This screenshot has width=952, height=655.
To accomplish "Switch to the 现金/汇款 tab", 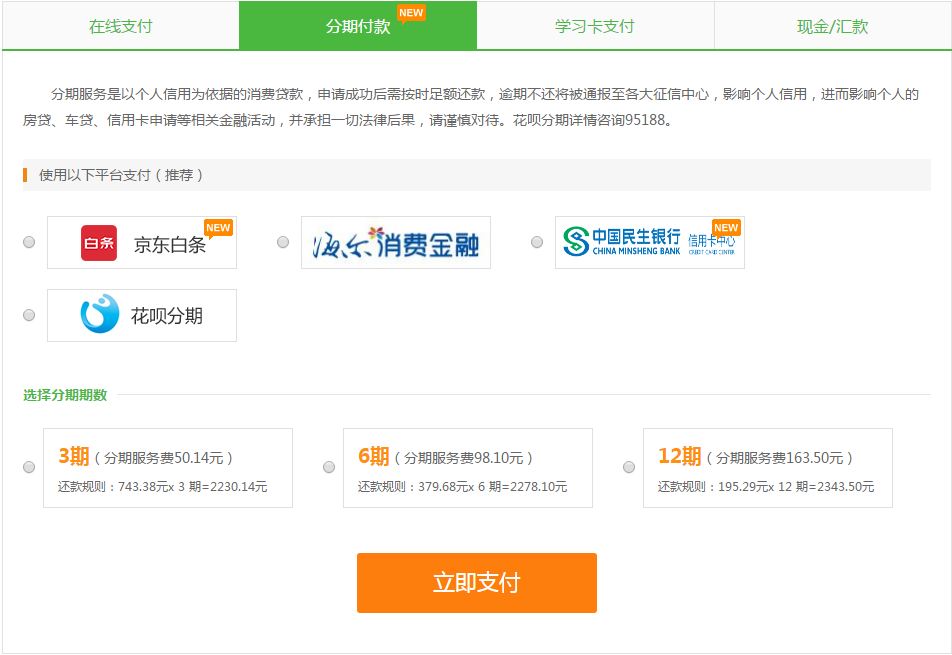I will [832, 26].
